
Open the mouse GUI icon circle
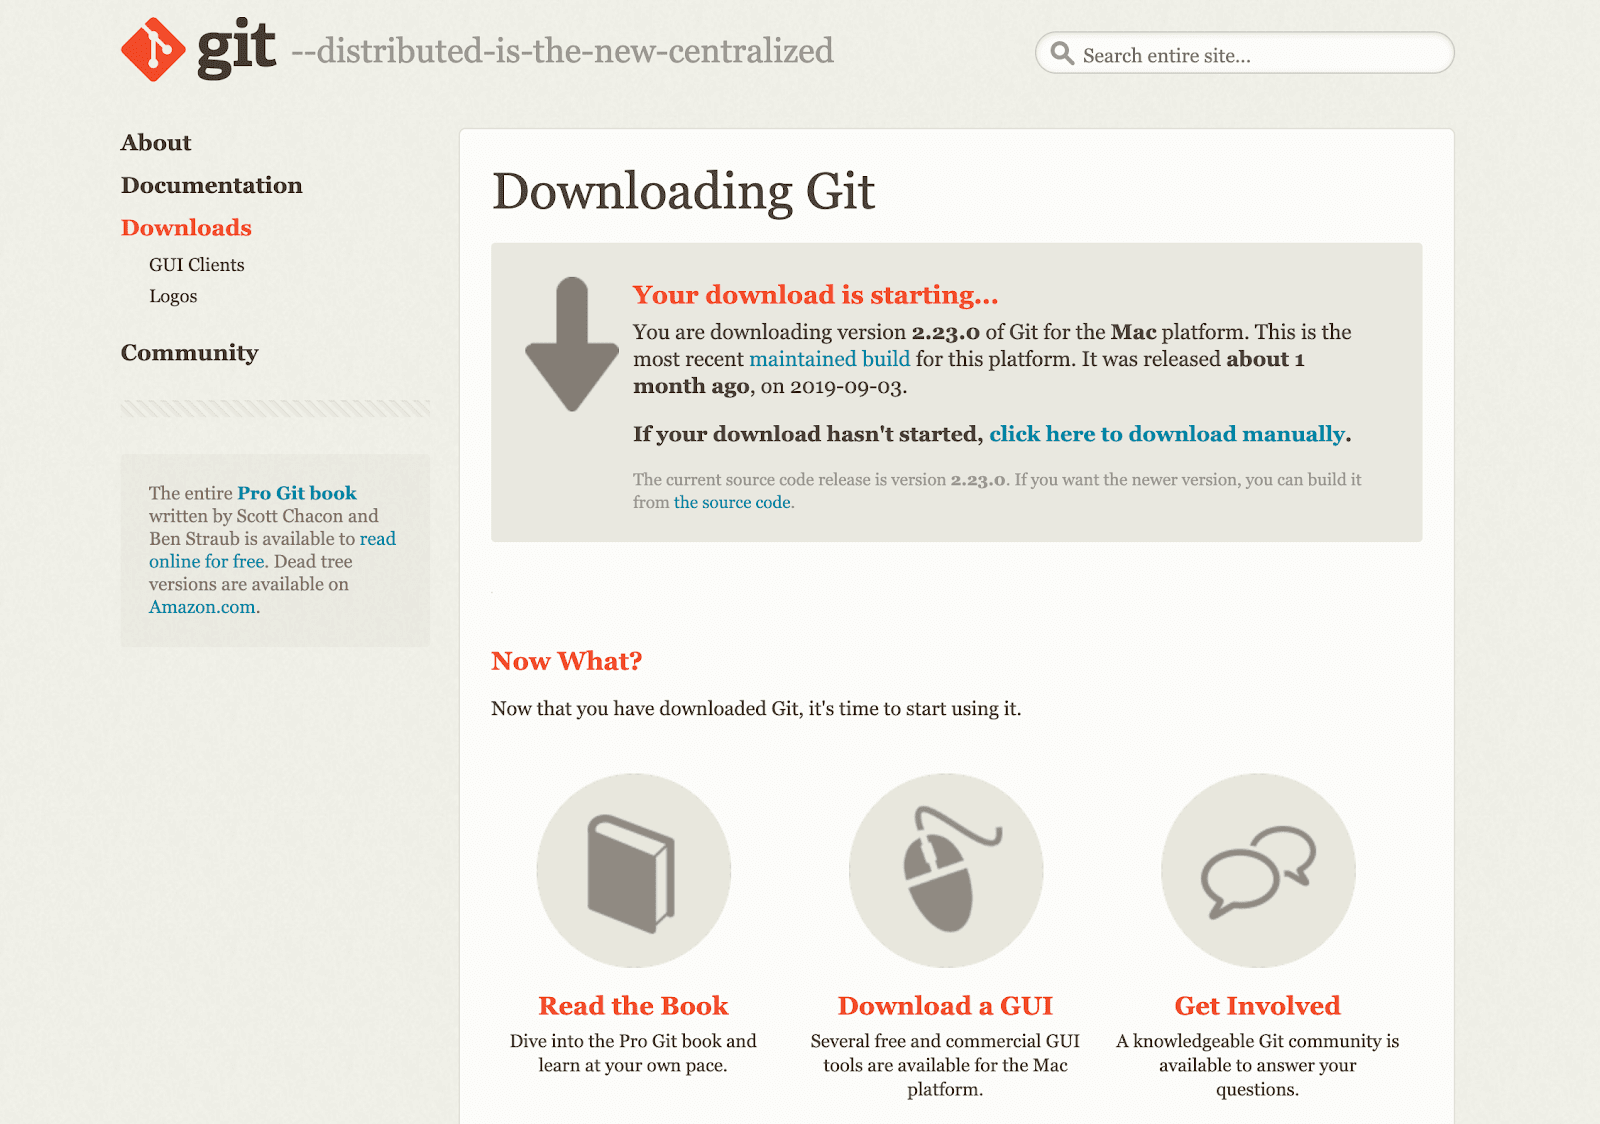click(946, 870)
